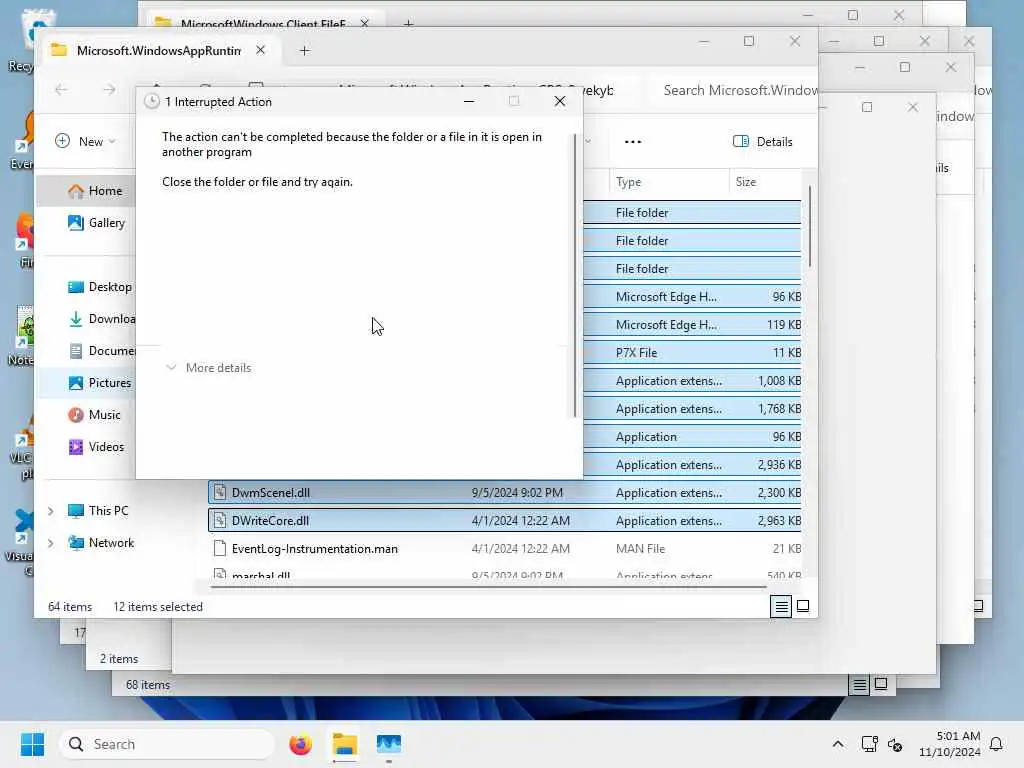Add tab in MicrosoftWindows.Client window behind
Image resolution: width=1024 pixels, height=768 pixels.
(408, 24)
